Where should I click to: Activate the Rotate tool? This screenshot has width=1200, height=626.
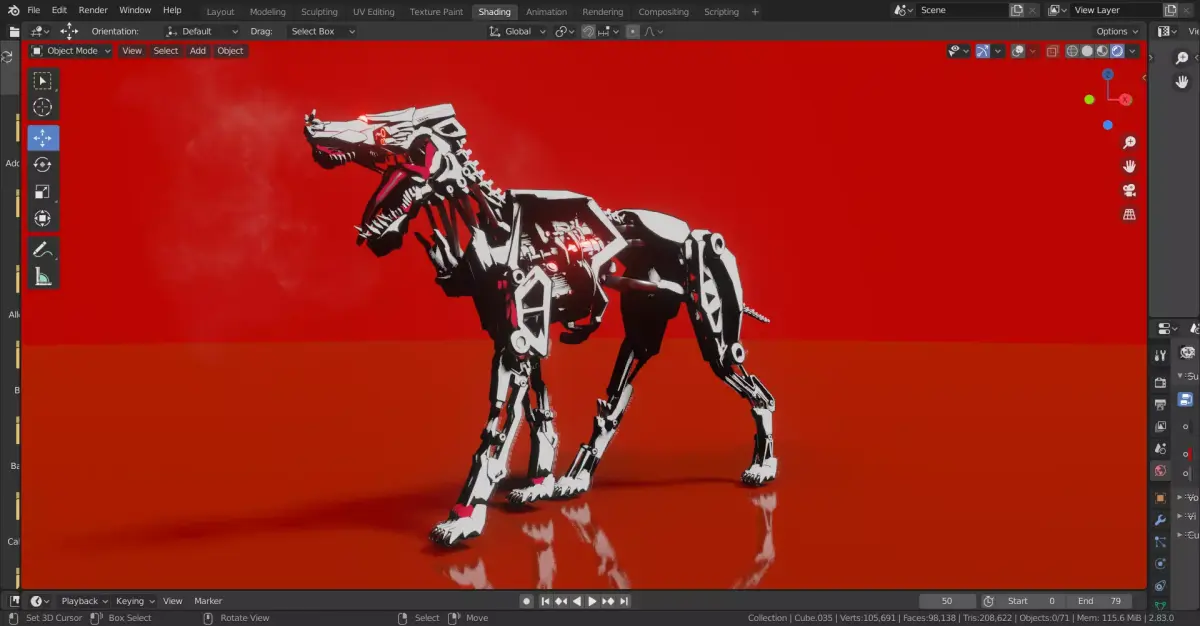point(43,165)
